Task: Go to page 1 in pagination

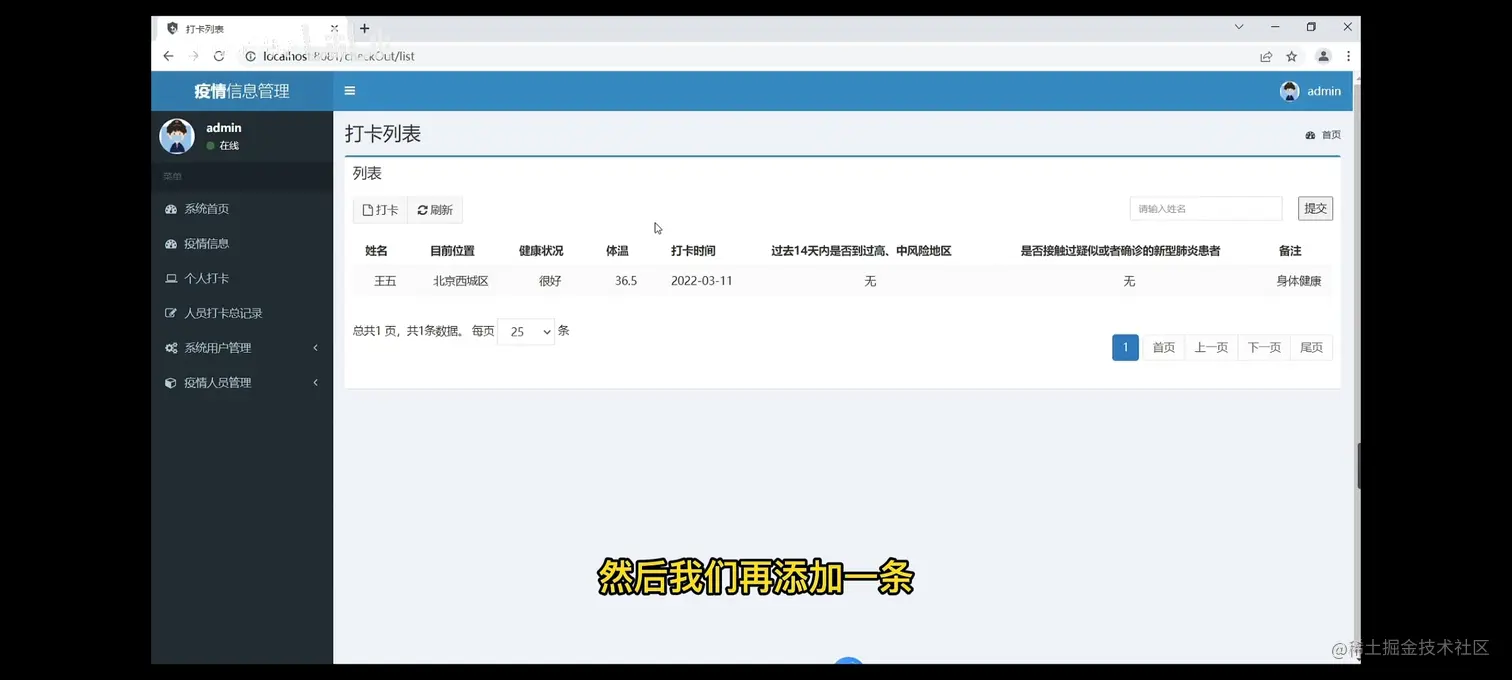Action: coord(1125,347)
